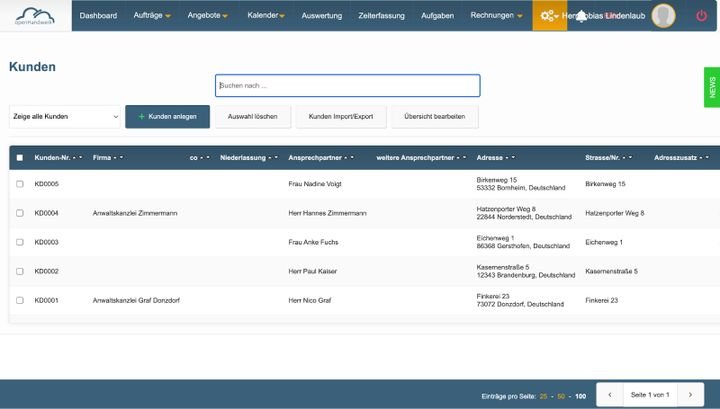Expand the Zeige alle Kunden dropdown

coord(65,117)
